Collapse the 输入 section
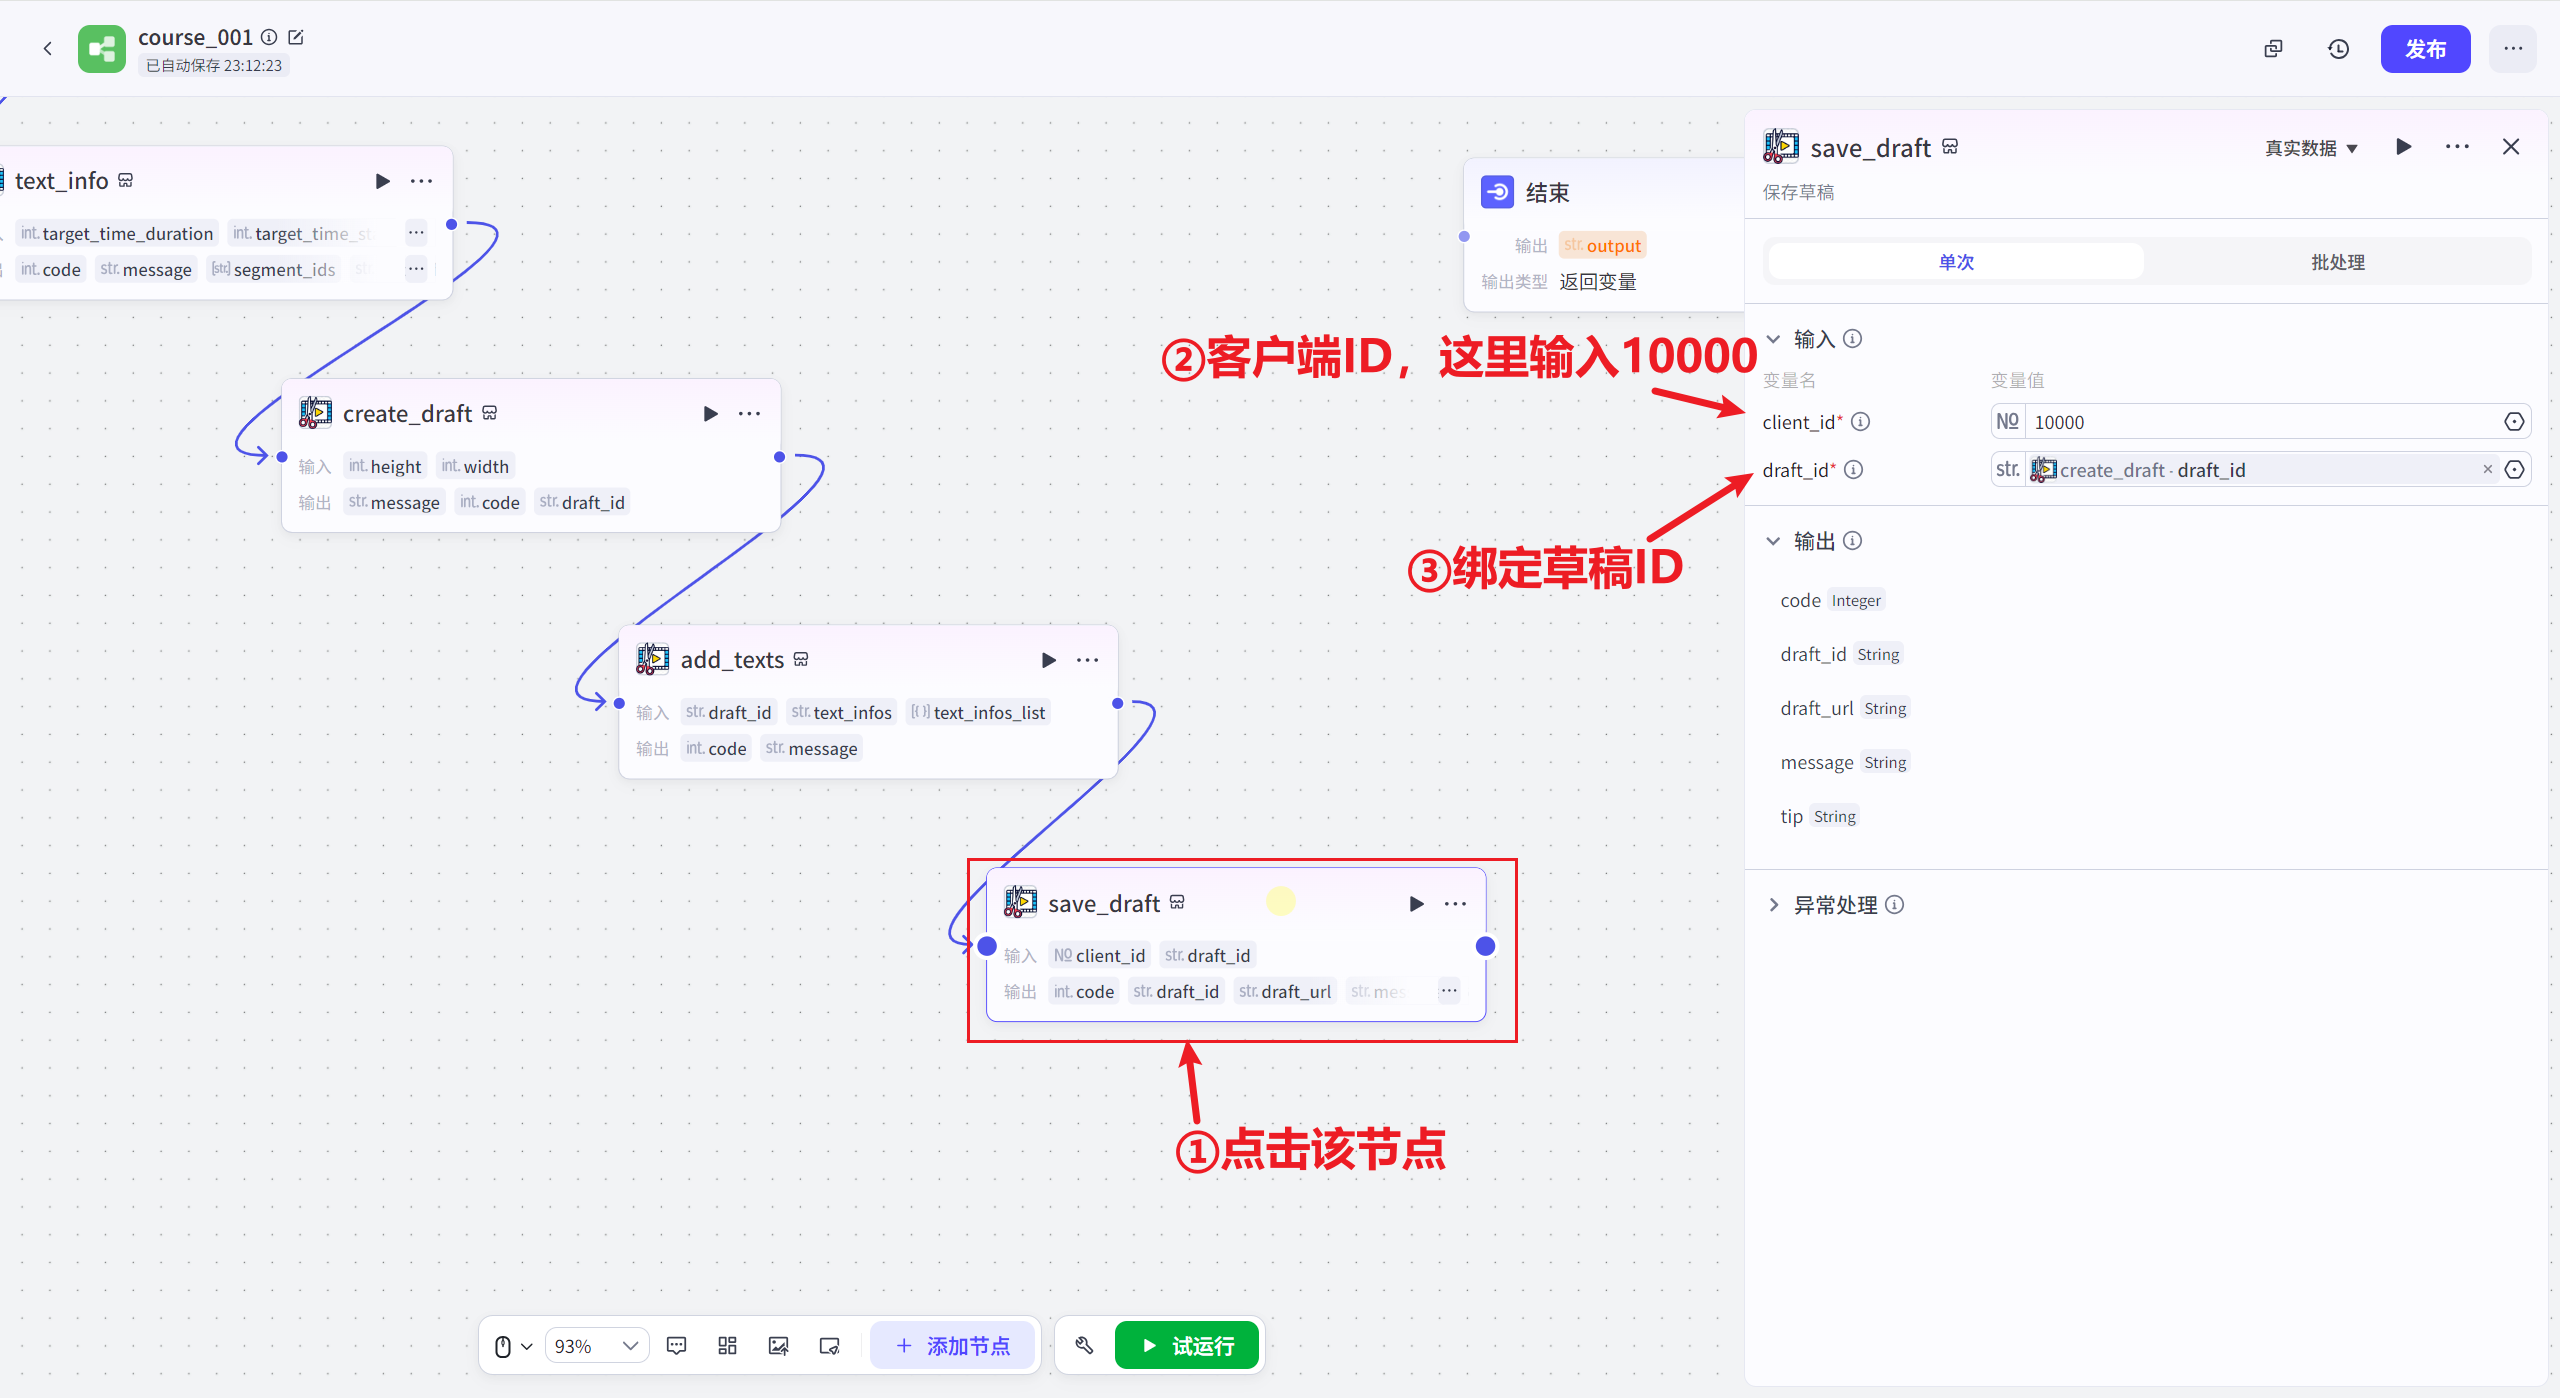Image resolution: width=2560 pixels, height=1398 pixels. coord(1773,338)
